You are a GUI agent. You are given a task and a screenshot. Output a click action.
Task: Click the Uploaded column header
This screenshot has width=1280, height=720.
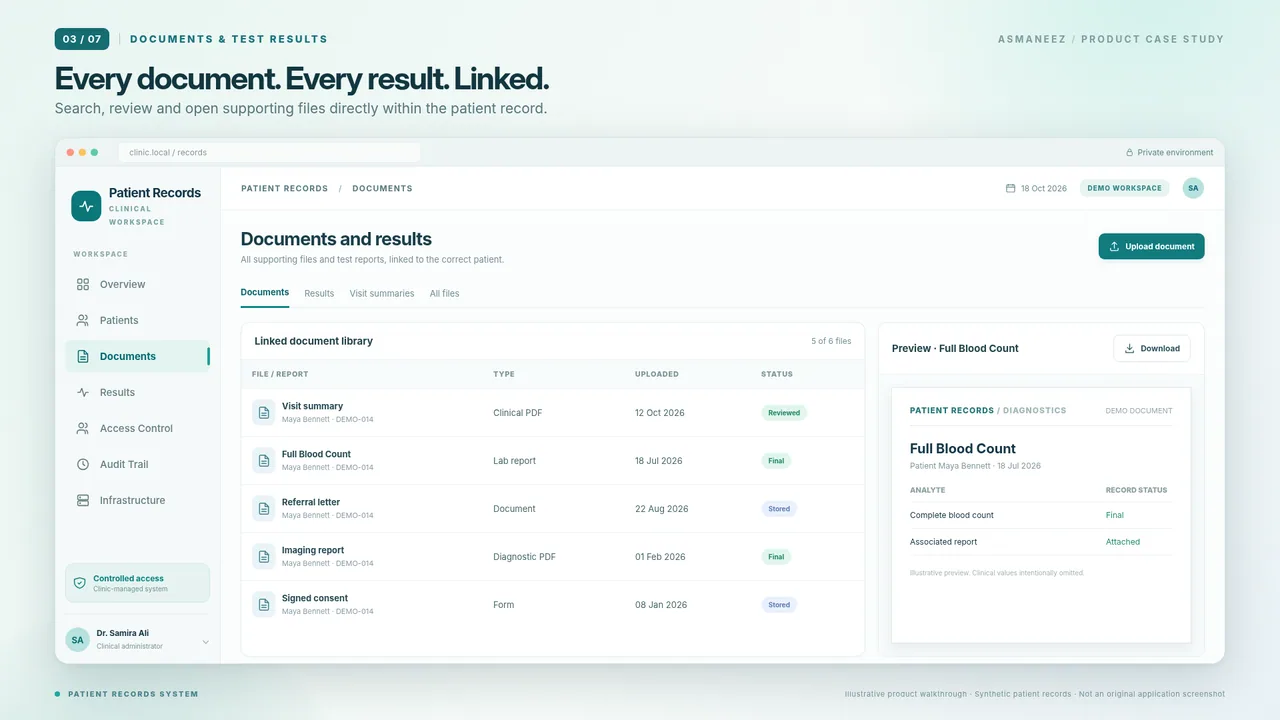click(x=657, y=374)
